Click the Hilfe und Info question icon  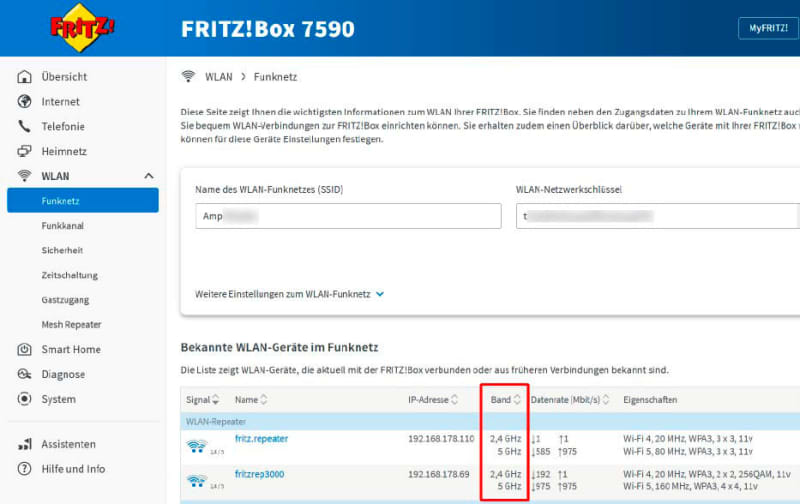[24, 469]
